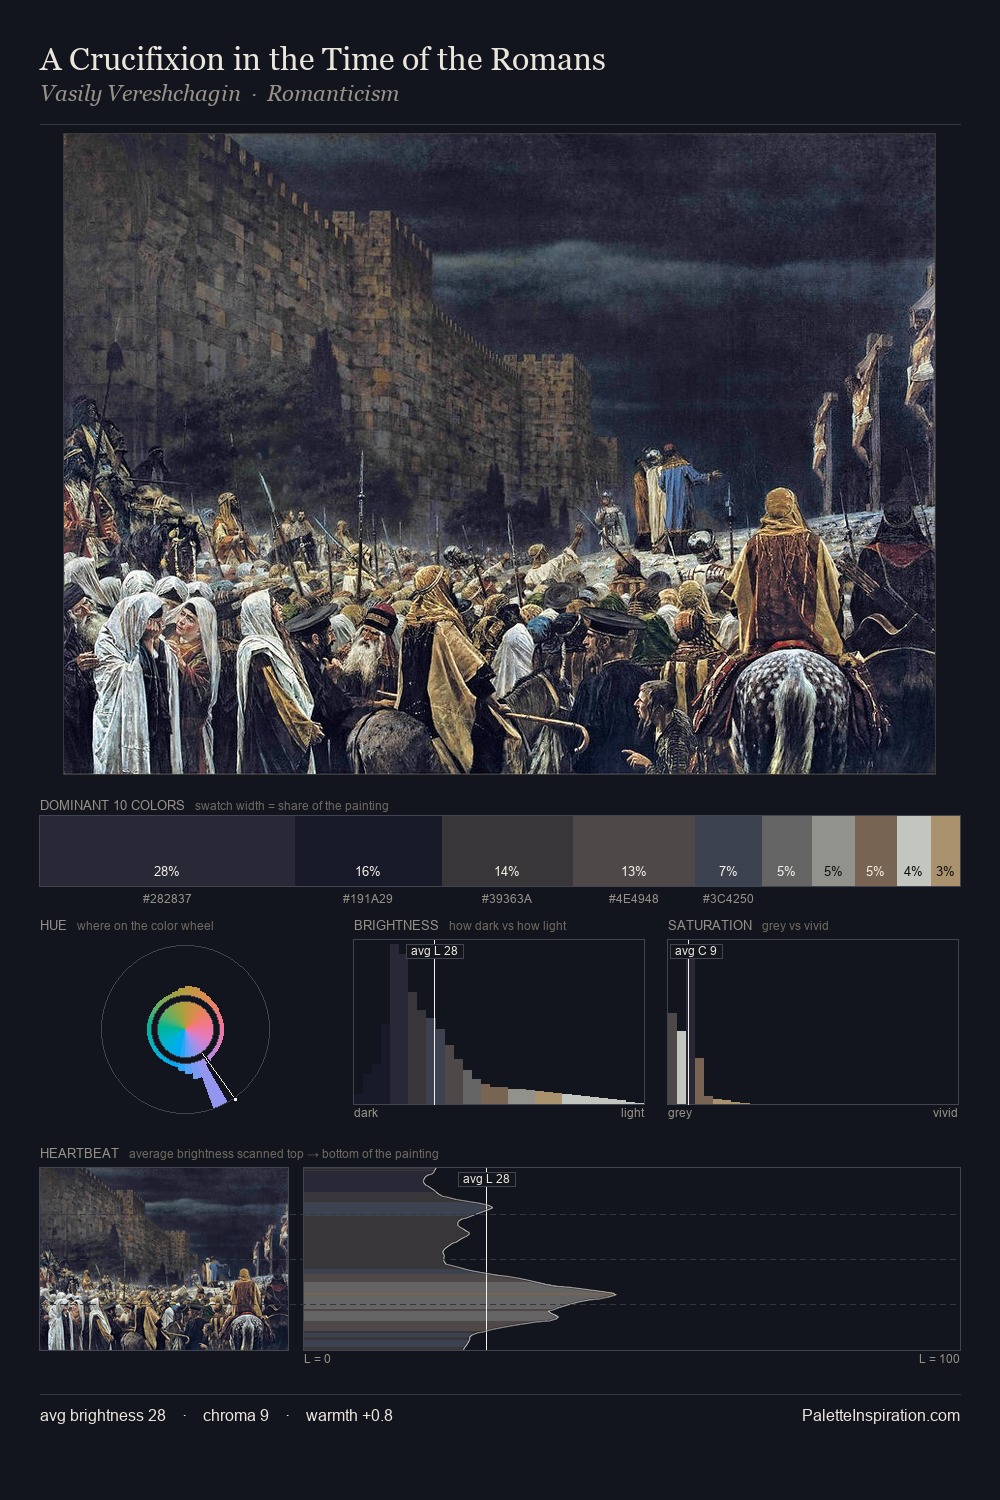Click the title 'A Crucifixion in the Time of the Romans'
Viewport: 1000px width, 1500px height.
pos(322,59)
